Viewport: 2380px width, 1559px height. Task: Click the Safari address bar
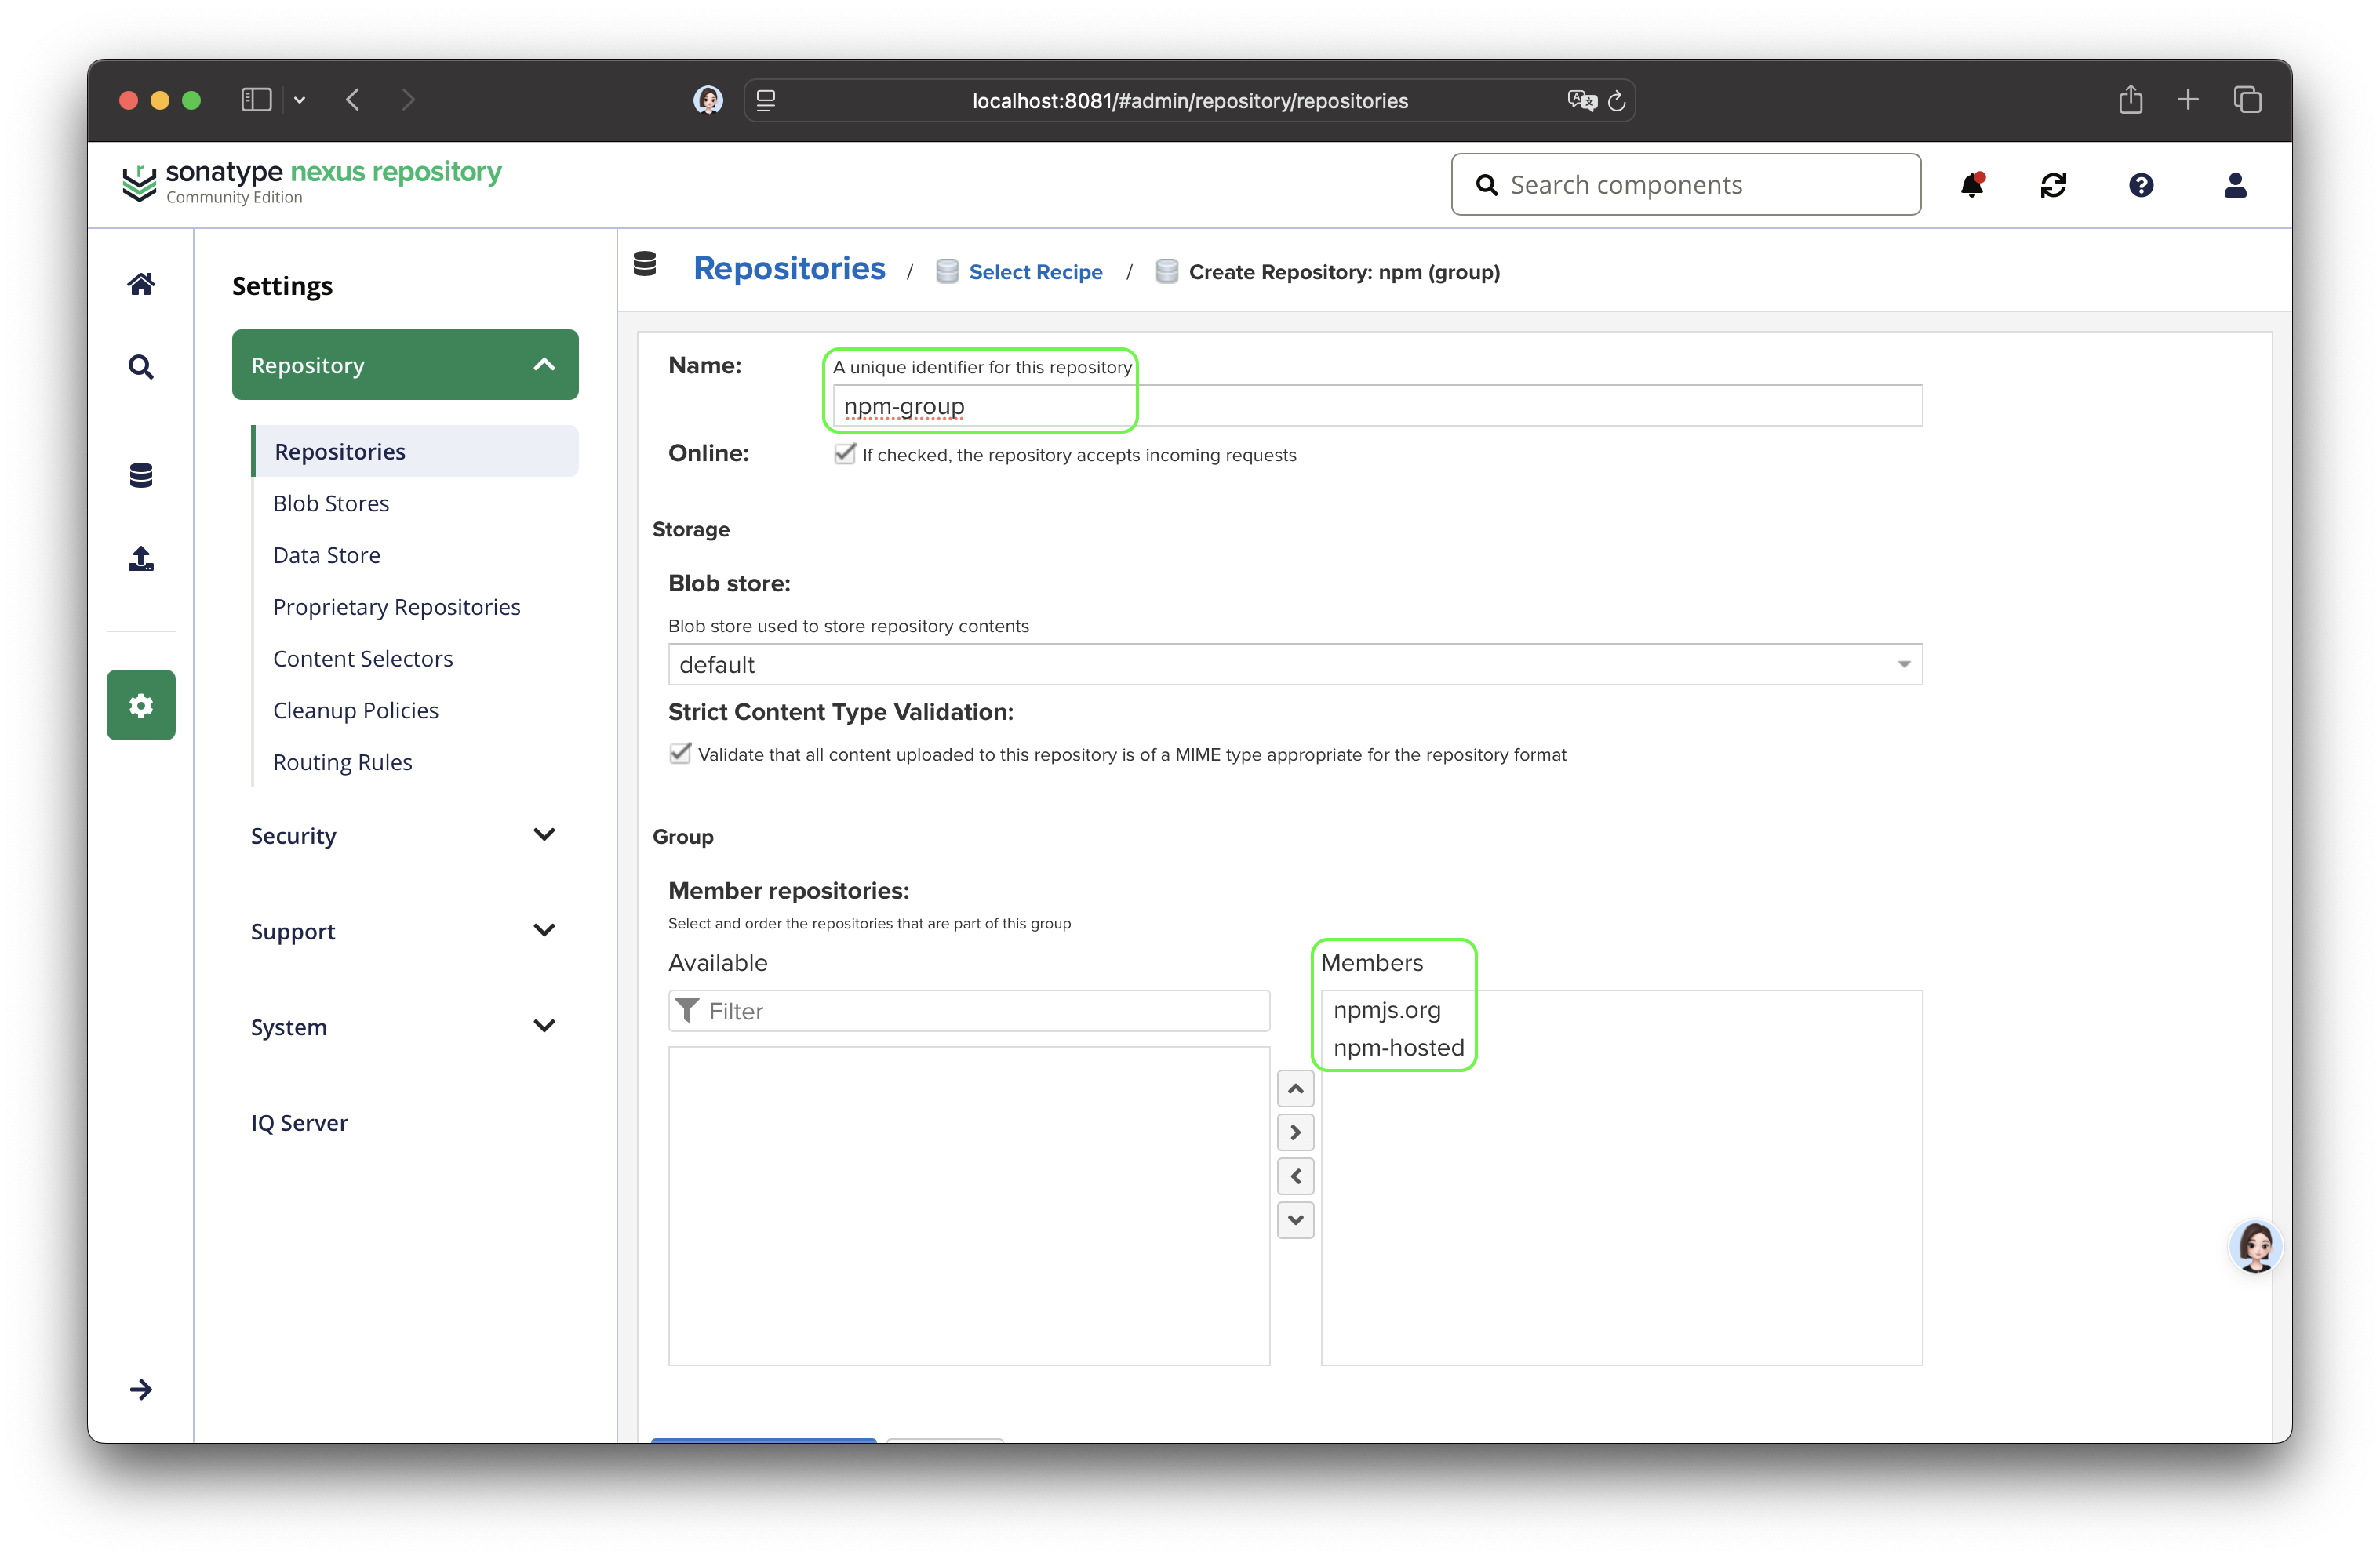[x=1190, y=101]
